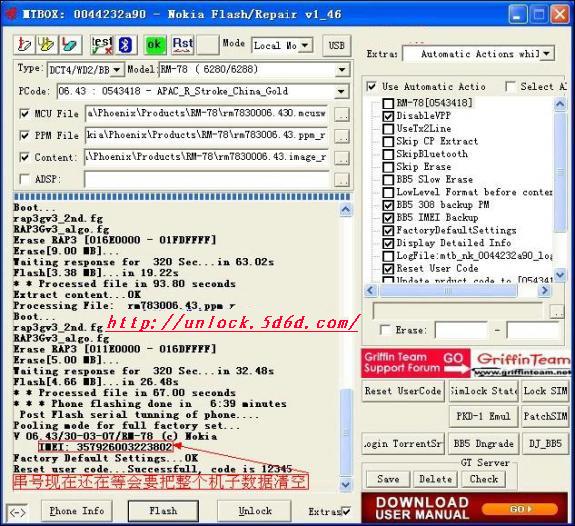This screenshot has width=575, height=526.
Task: Click the PKD-1 Emul button
Action: click(483, 417)
